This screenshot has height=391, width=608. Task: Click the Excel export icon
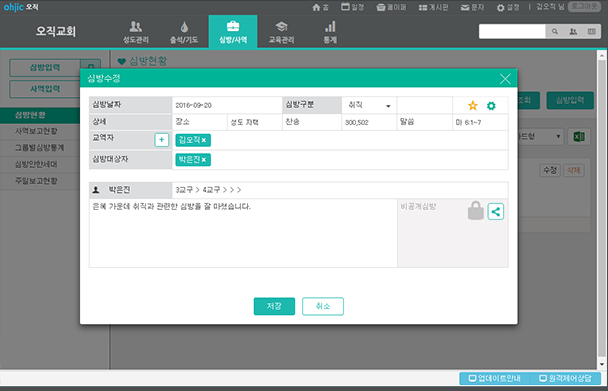(x=579, y=137)
